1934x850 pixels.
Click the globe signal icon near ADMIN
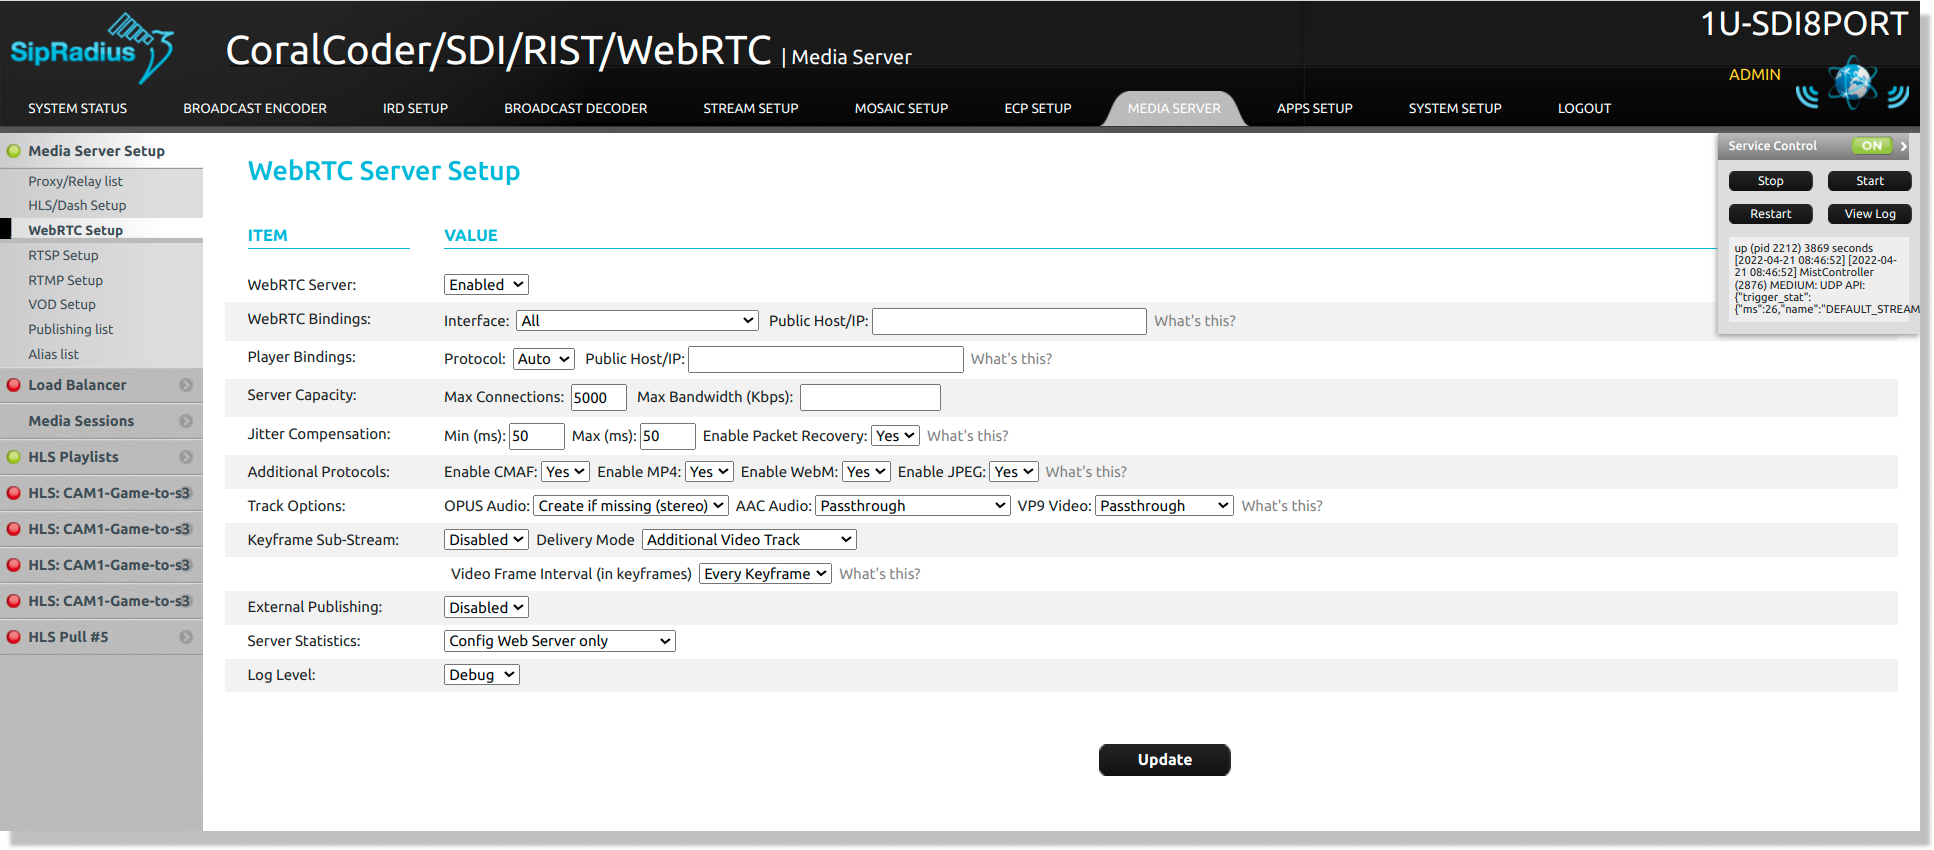pos(1852,83)
